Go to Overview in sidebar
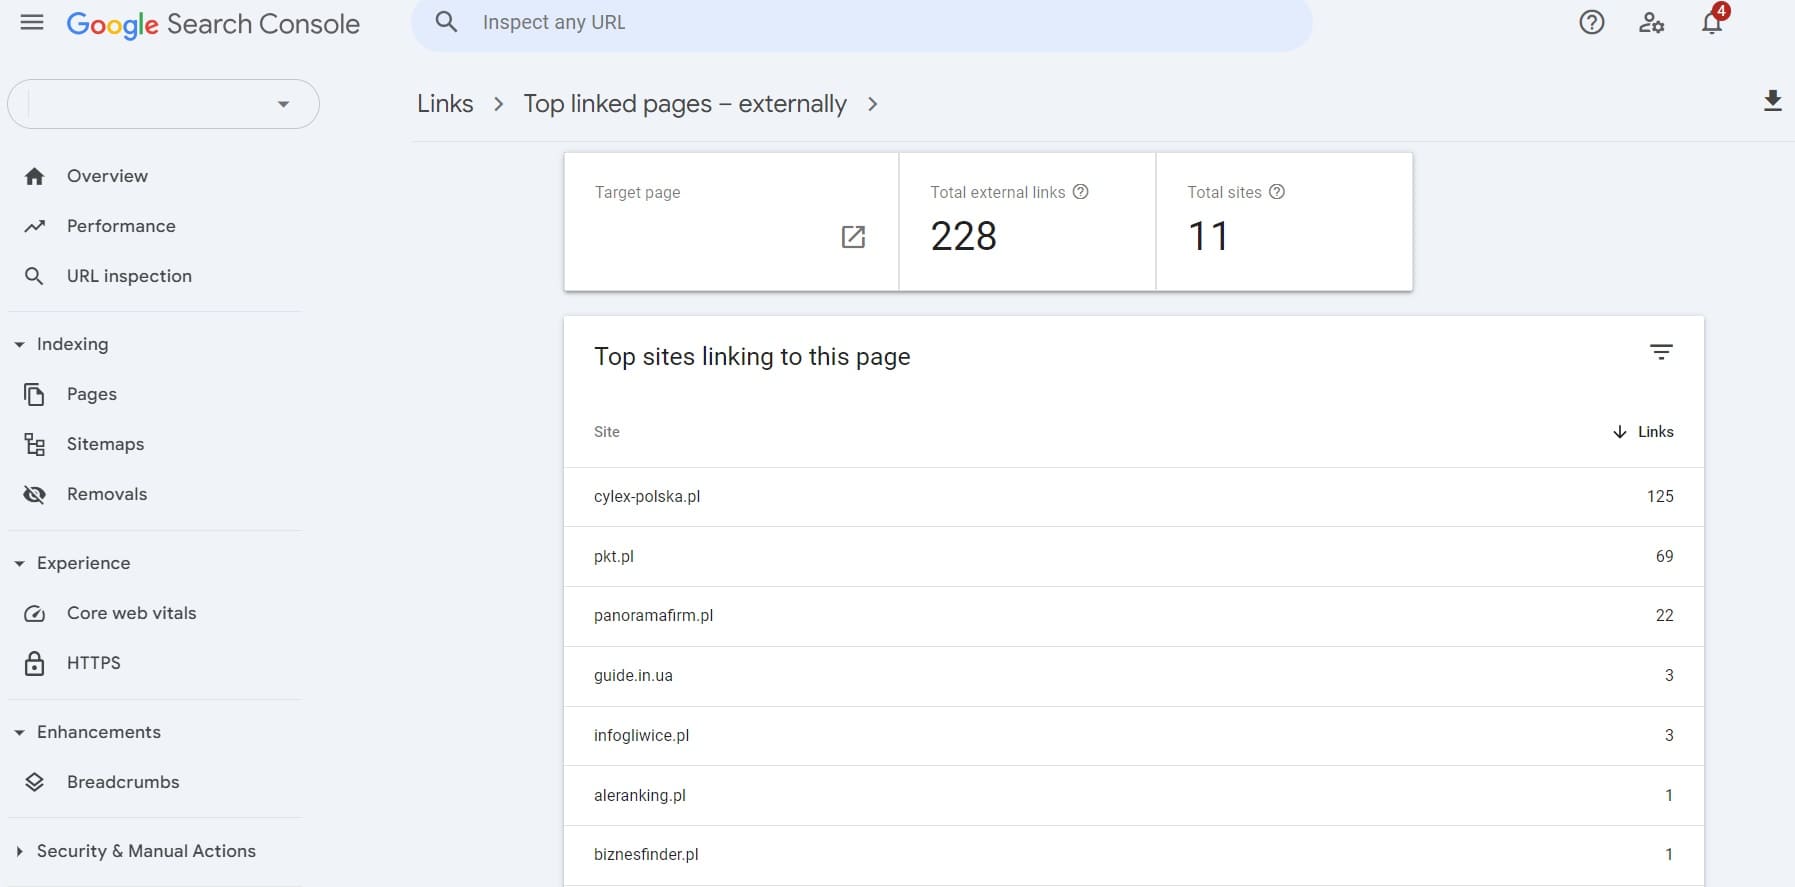 [107, 176]
